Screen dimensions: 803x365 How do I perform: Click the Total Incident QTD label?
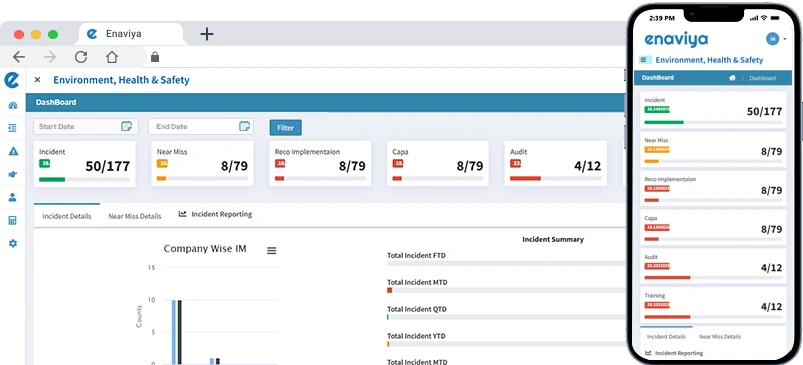coord(416,309)
